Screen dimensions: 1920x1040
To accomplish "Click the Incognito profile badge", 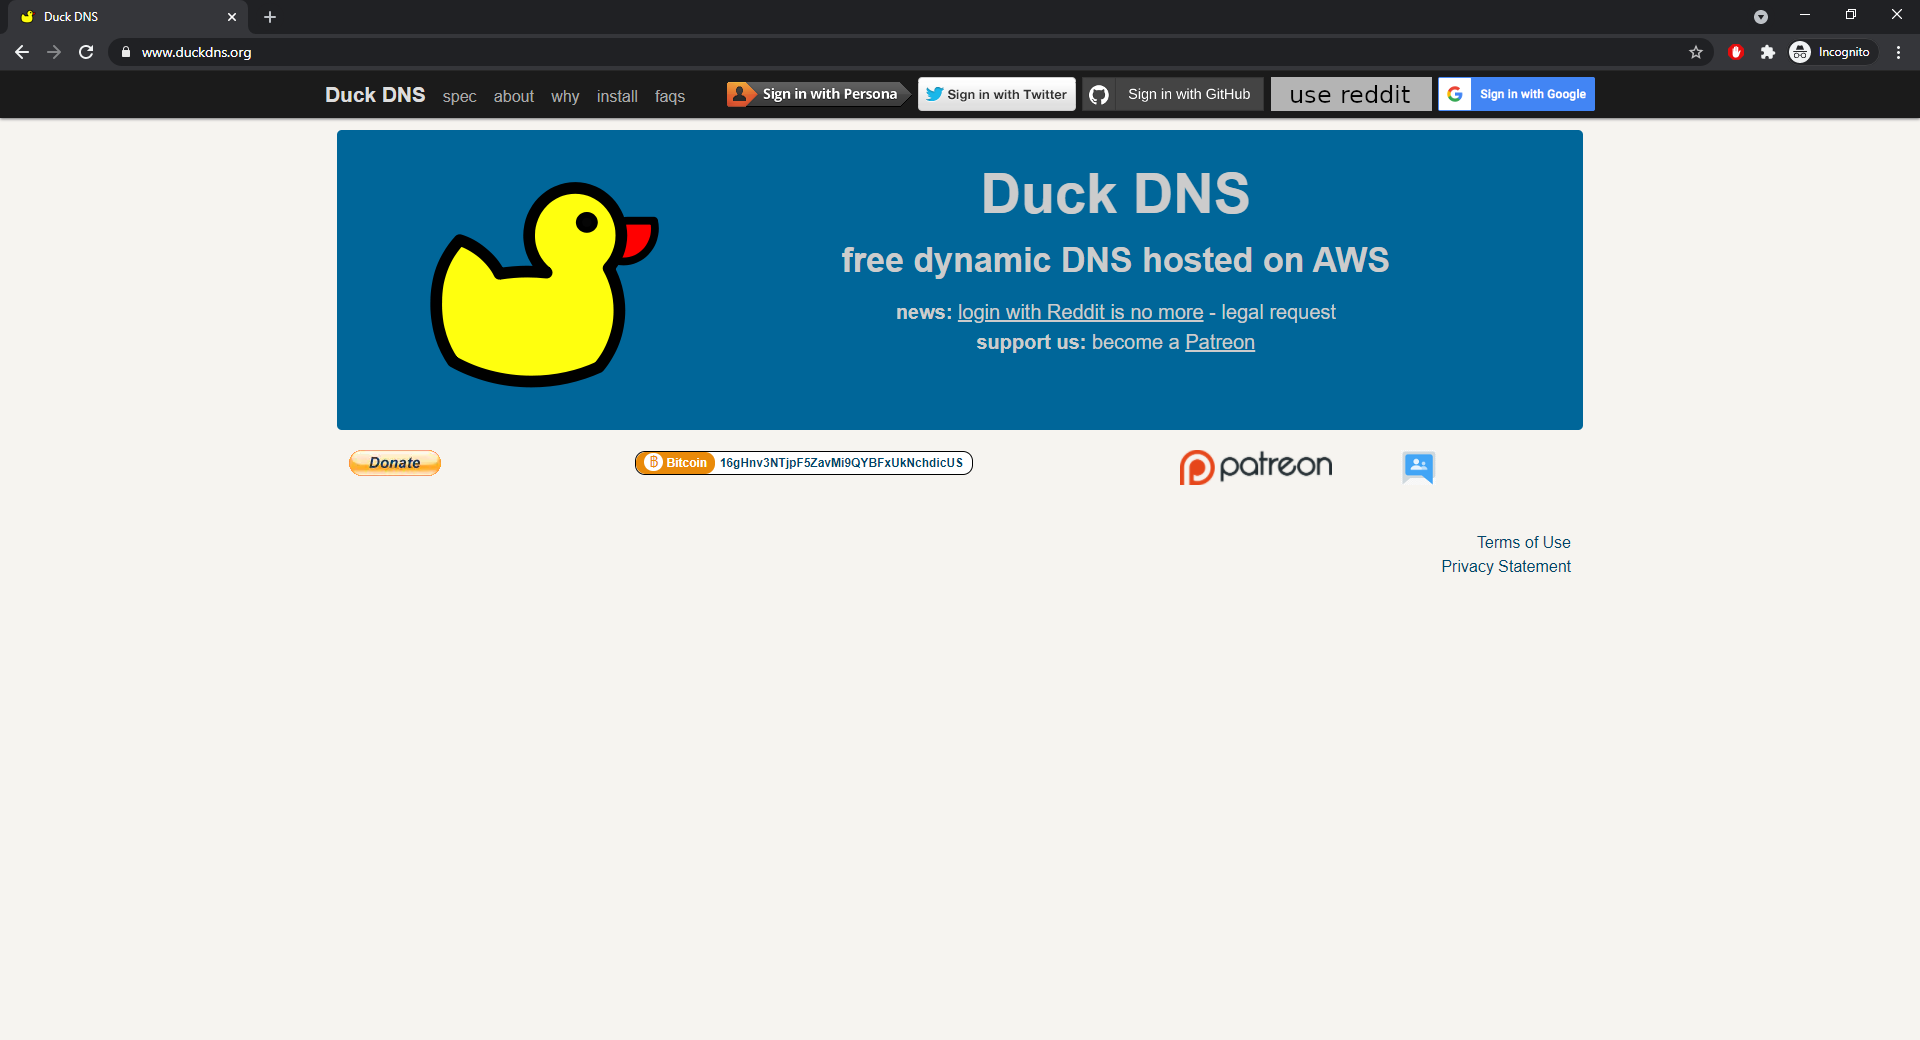I will pyautogui.click(x=1831, y=52).
